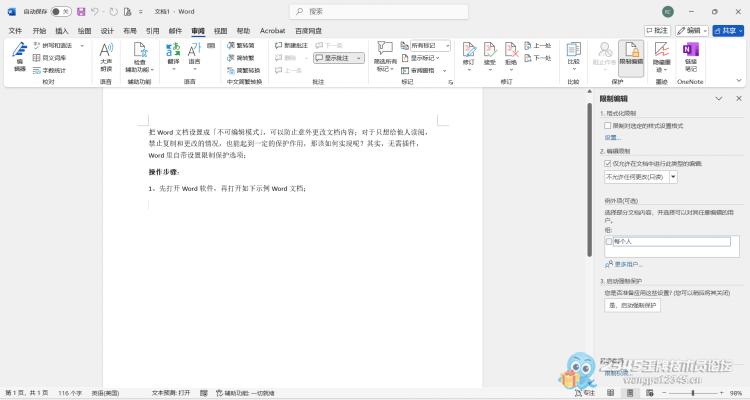The width and height of the screenshot is (750, 400).
Task: Open the 文件 (File) menu tab
Action: [x=15, y=31]
